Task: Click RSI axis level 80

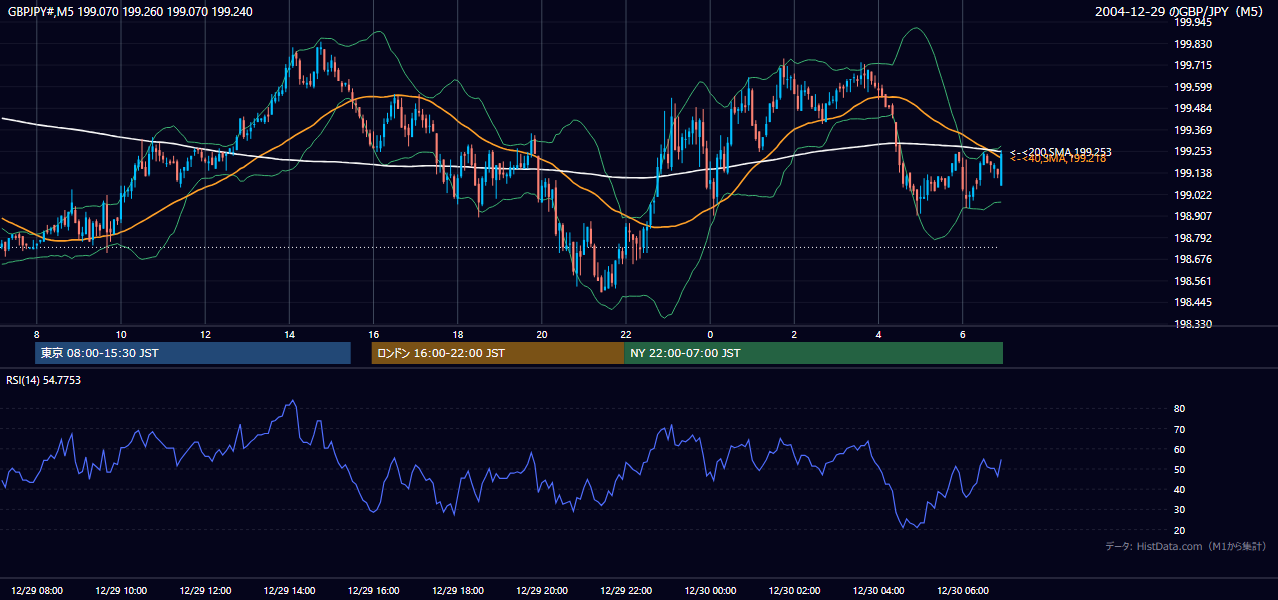Action: (x=1180, y=409)
